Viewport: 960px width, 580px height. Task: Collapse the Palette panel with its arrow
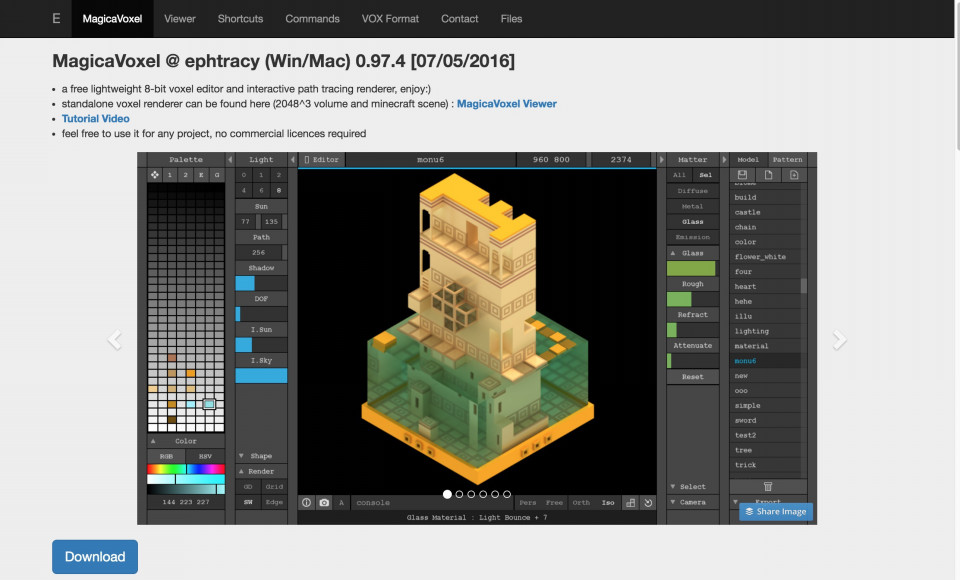point(230,159)
